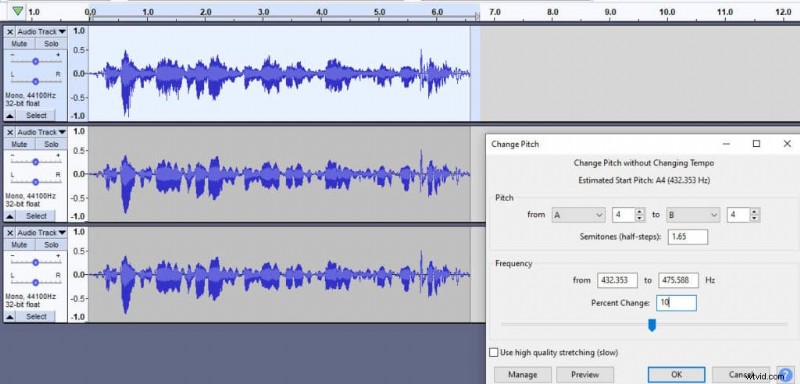Click the third track's gain slider
This screenshot has width=800, height=384.
click(35, 262)
